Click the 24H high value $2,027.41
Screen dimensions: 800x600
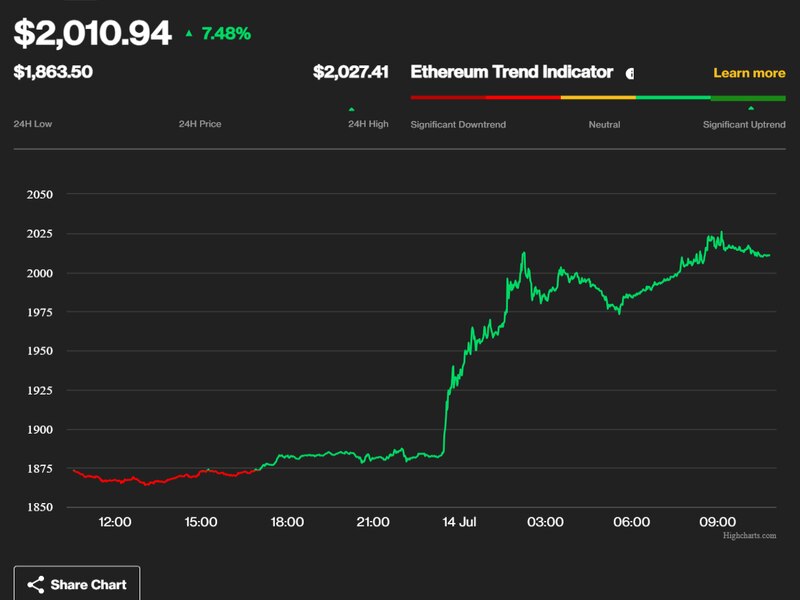[x=351, y=71]
